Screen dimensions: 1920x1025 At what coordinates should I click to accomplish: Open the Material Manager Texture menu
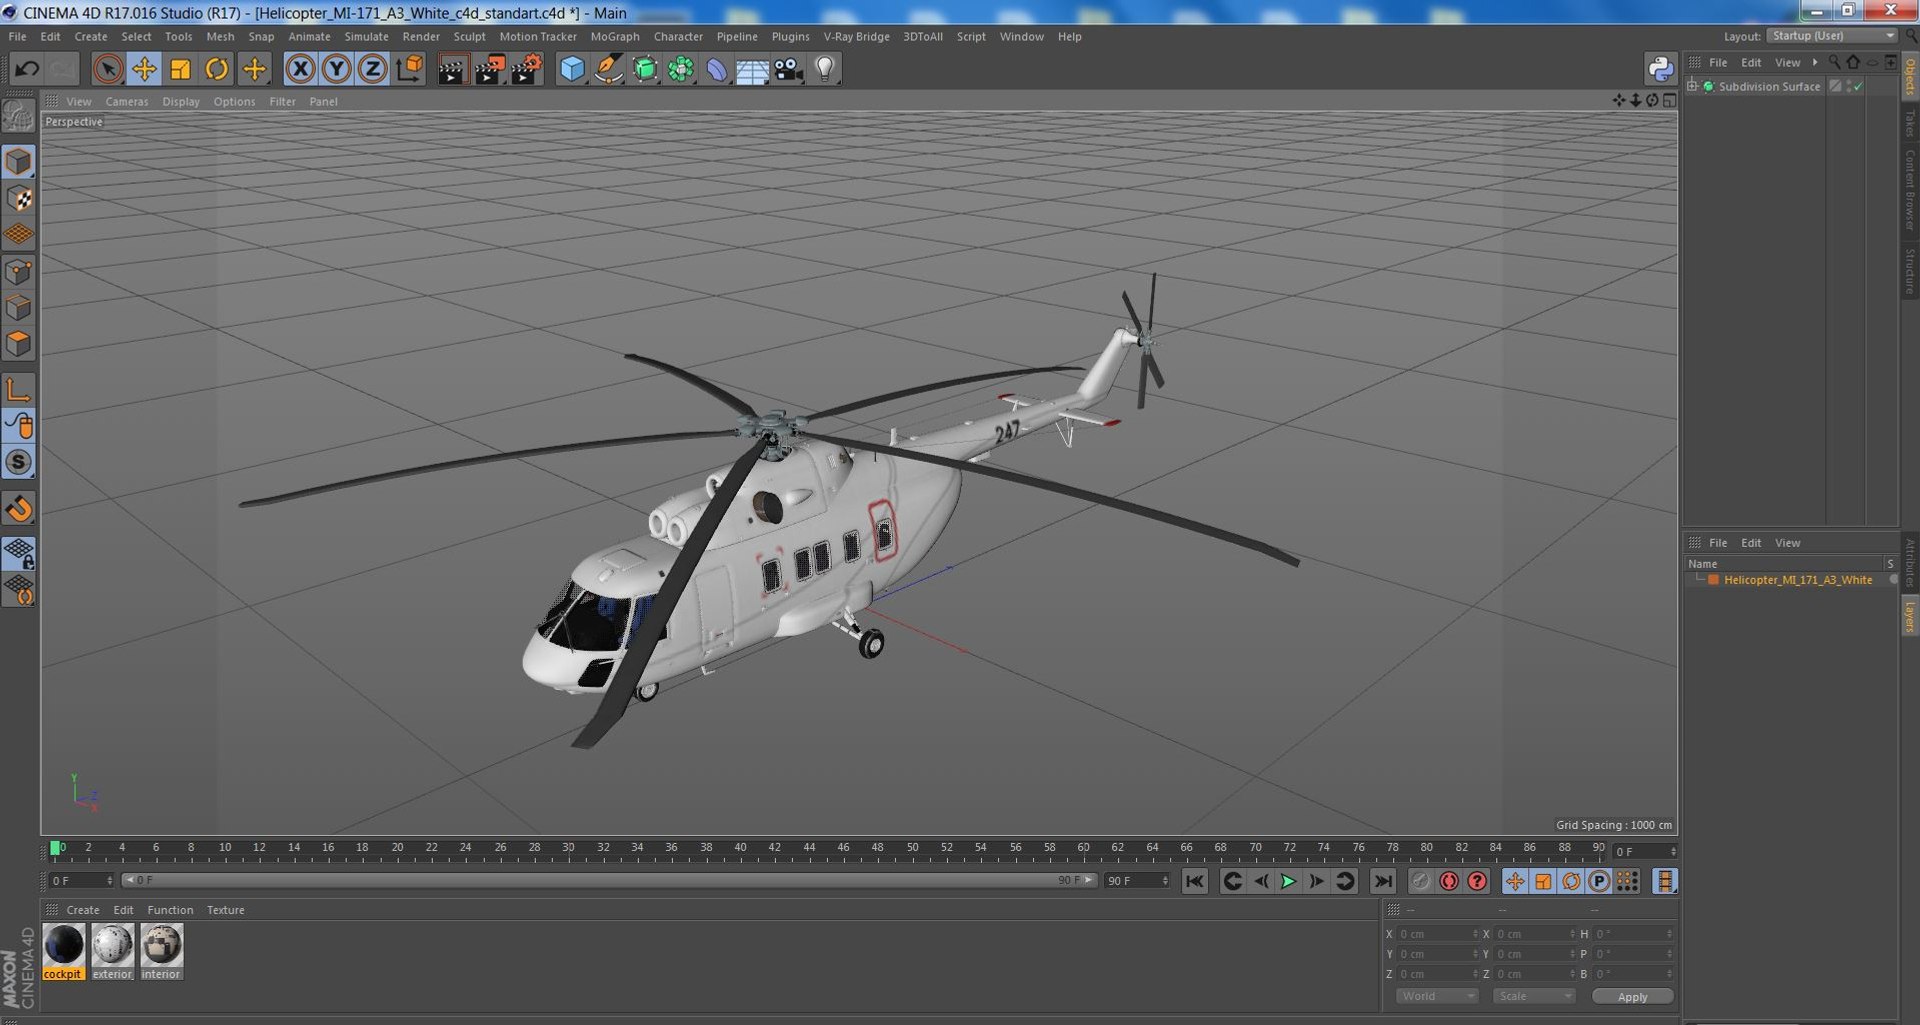click(x=225, y=910)
